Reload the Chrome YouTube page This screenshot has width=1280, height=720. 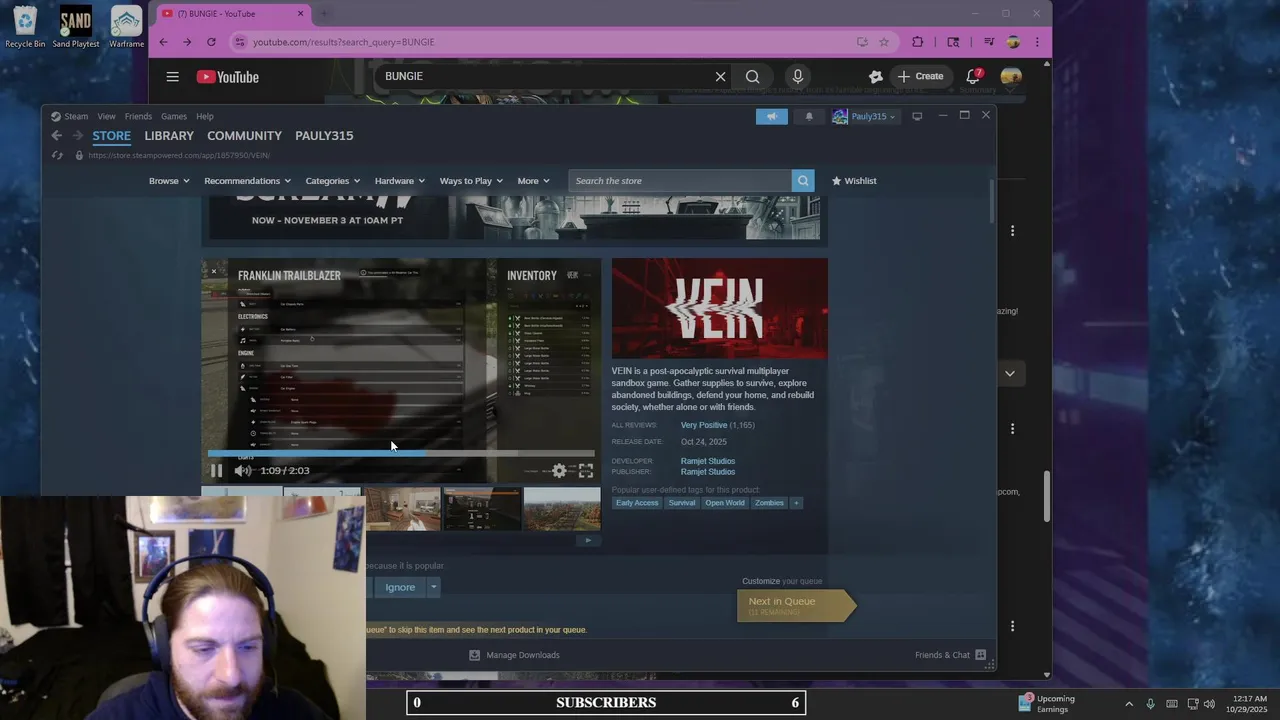211,42
